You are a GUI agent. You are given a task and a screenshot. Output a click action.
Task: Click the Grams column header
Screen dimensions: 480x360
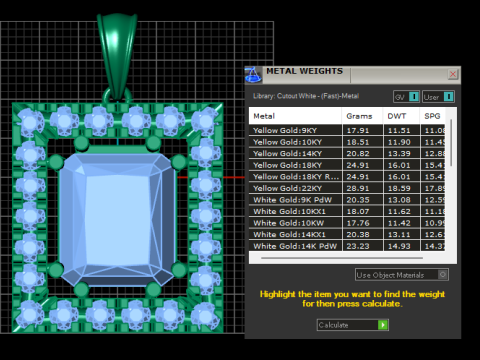[362, 116]
